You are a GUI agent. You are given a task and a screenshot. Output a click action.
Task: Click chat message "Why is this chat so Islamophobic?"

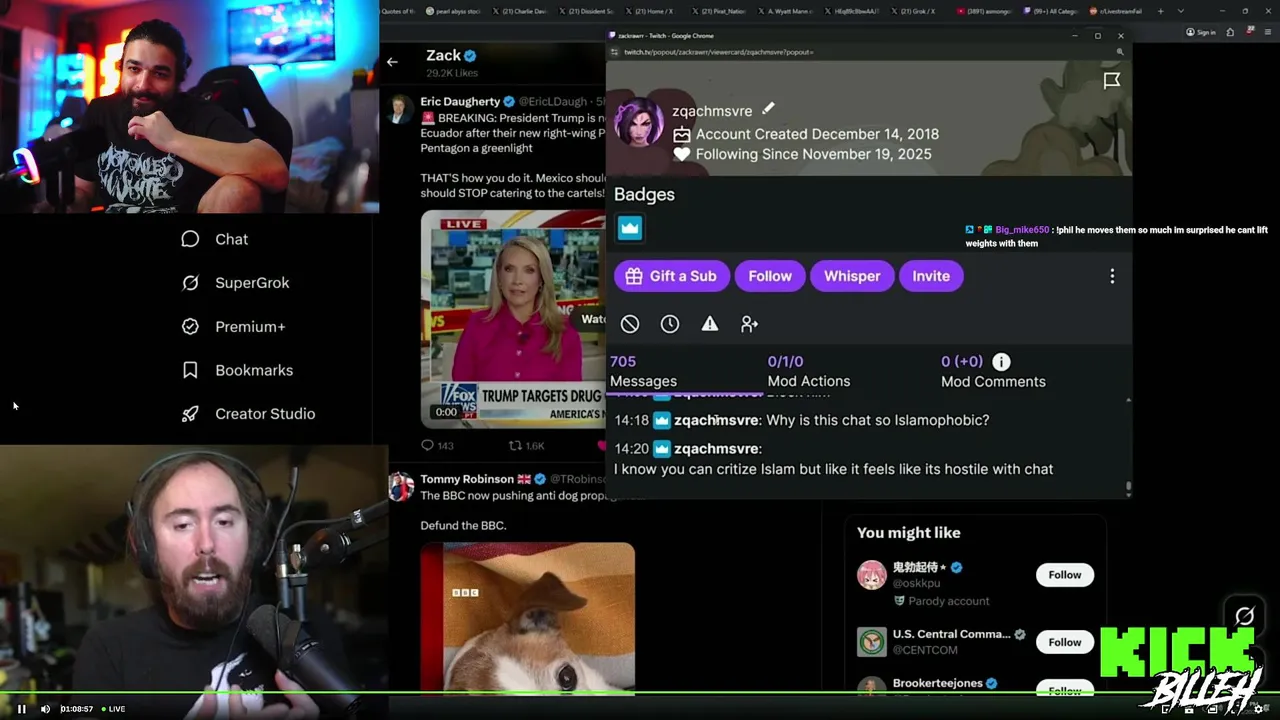(x=878, y=420)
